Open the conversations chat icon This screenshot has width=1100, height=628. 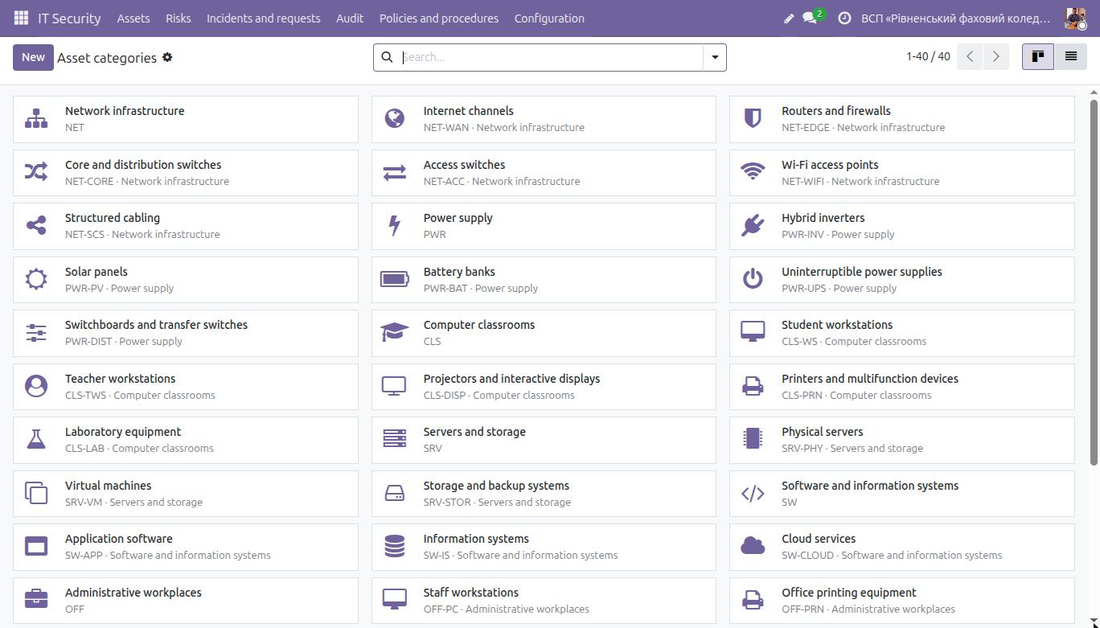(812, 18)
